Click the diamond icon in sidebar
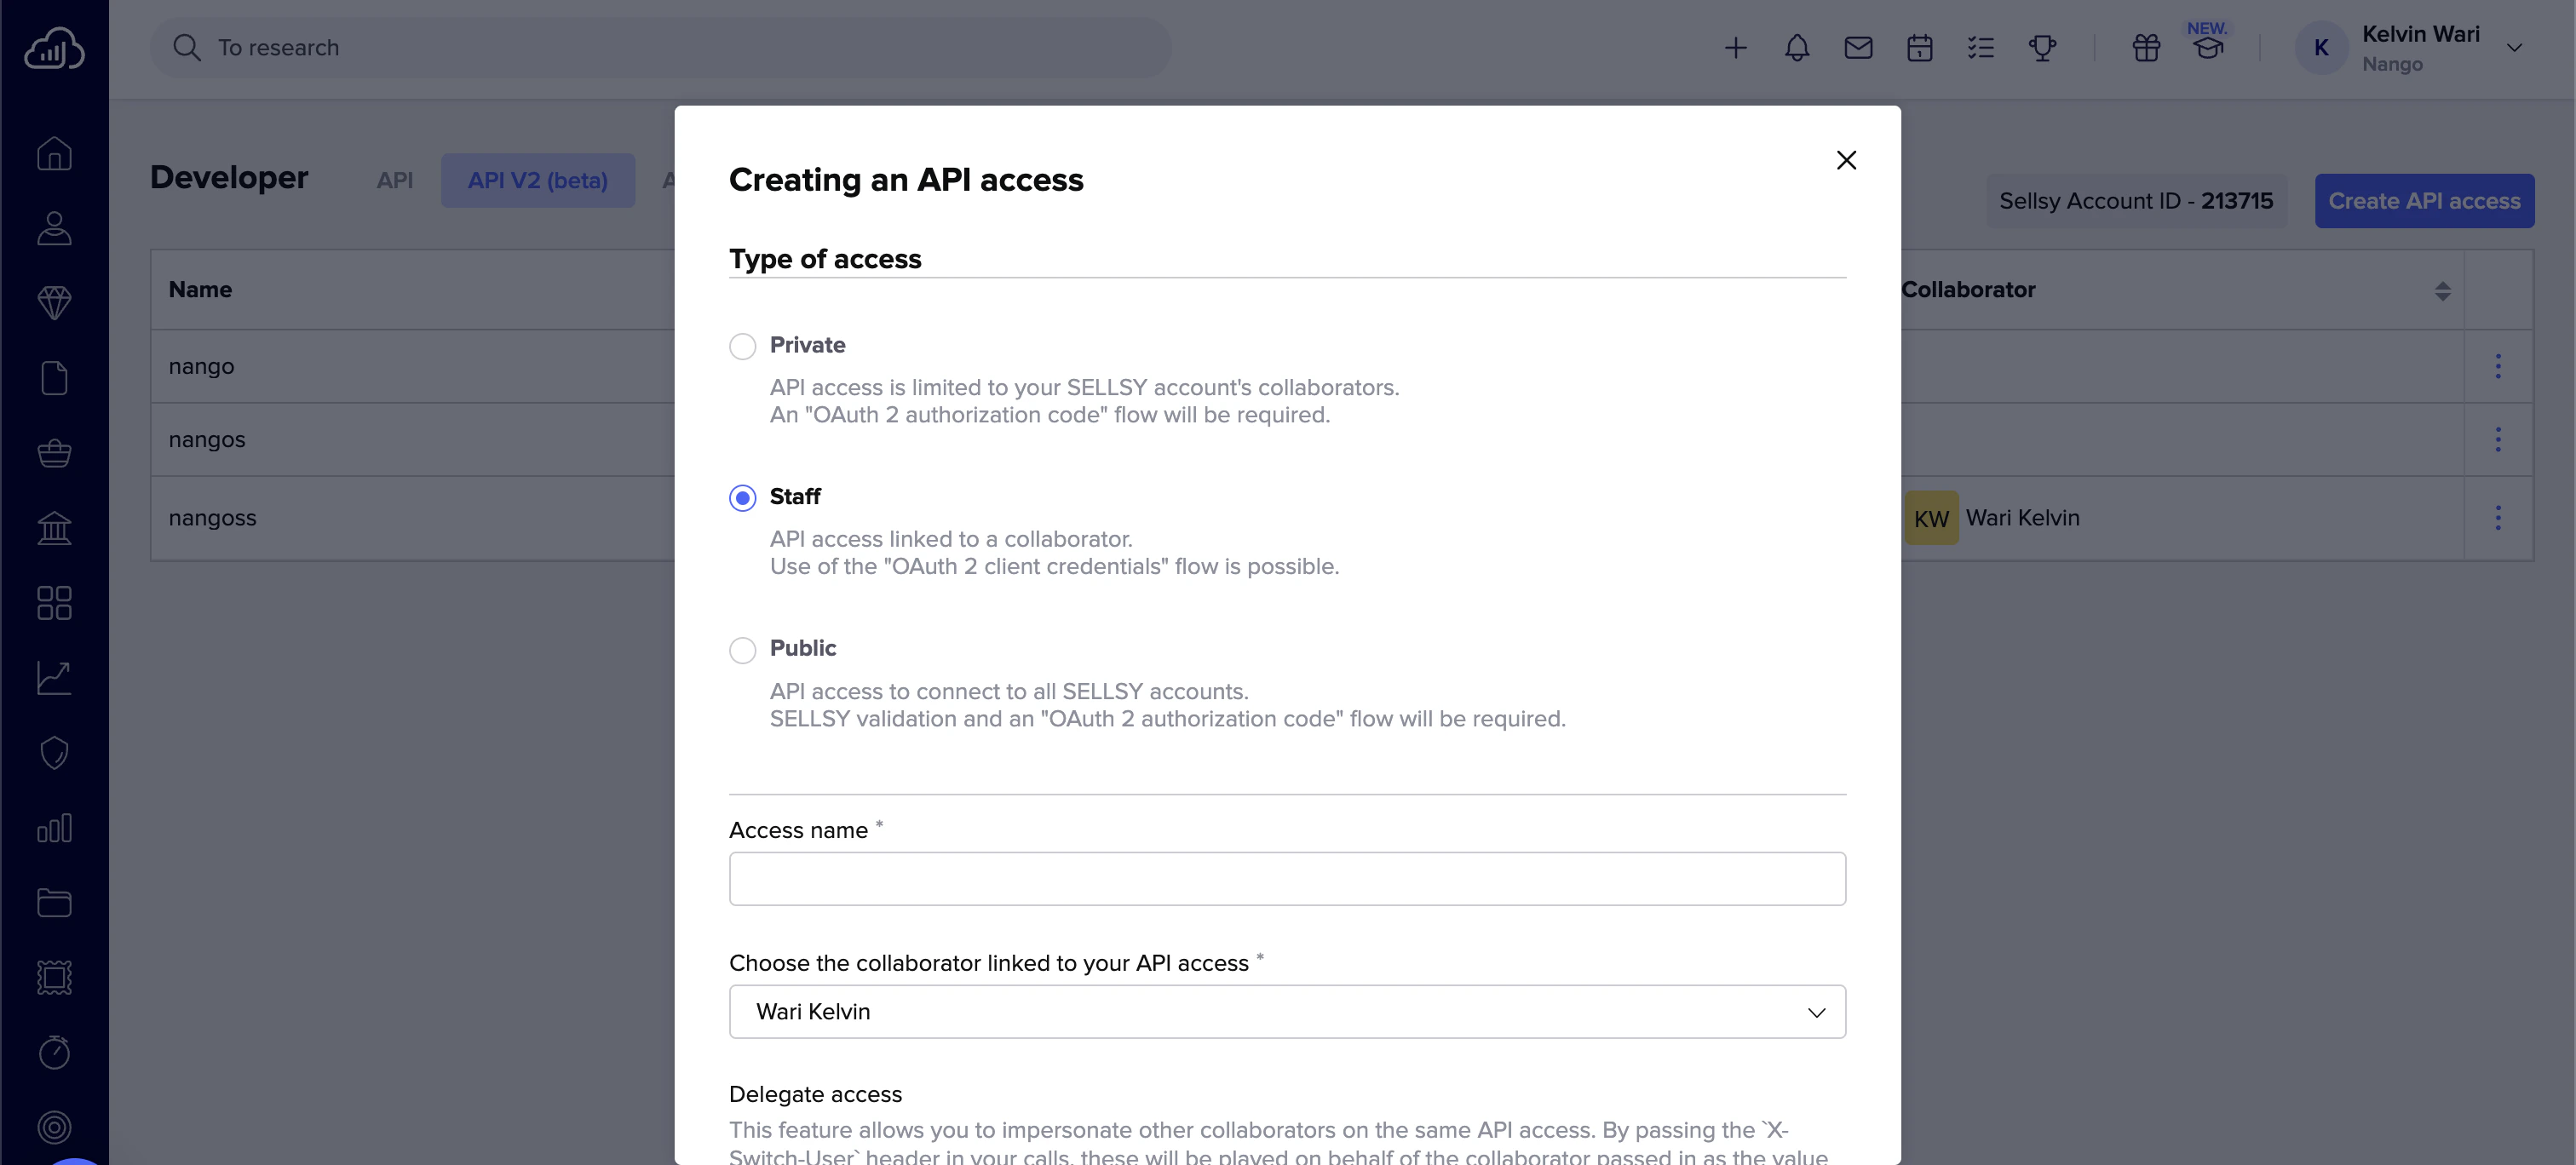Viewport: 2576px width, 1165px height. 54,302
